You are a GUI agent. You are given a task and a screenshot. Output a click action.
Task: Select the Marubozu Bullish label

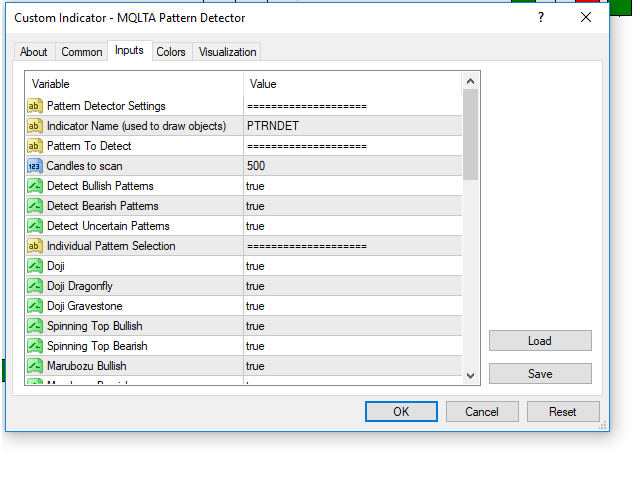(87, 366)
